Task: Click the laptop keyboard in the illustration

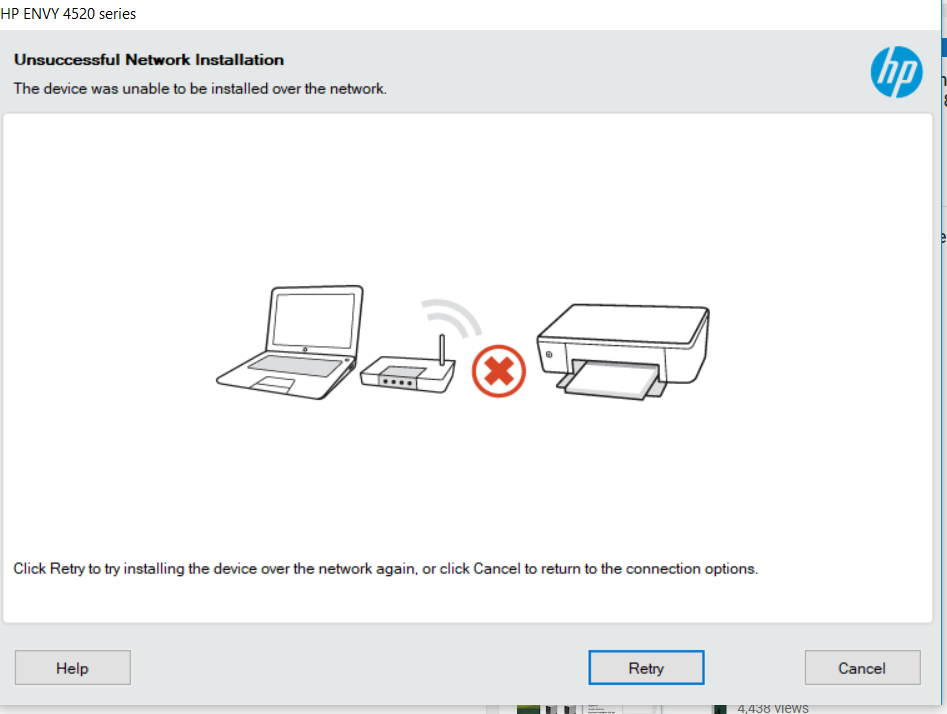Action: tap(295, 366)
